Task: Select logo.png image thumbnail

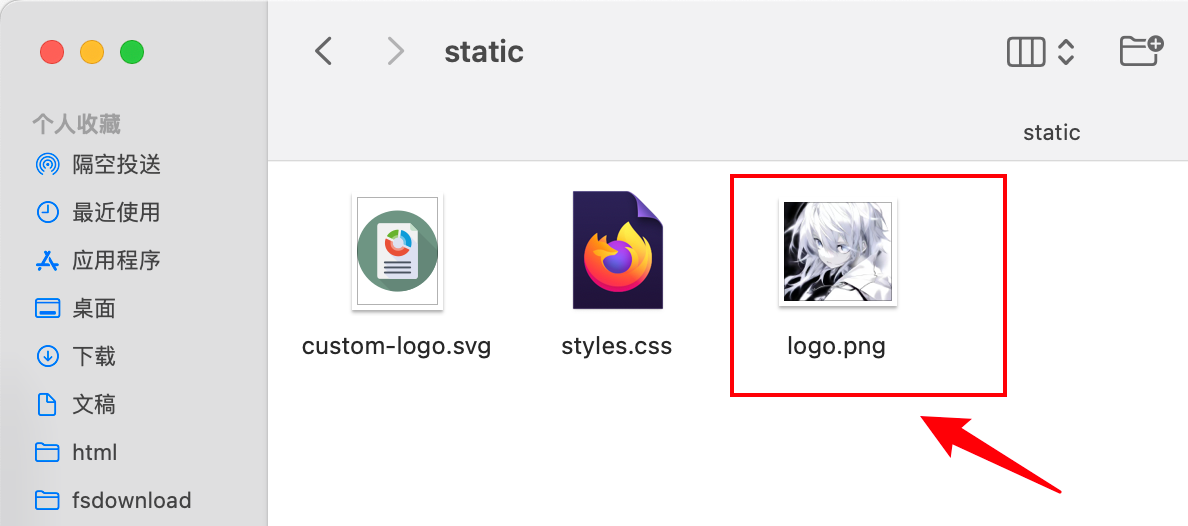Action: pyautogui.click(x=837, y=251)
